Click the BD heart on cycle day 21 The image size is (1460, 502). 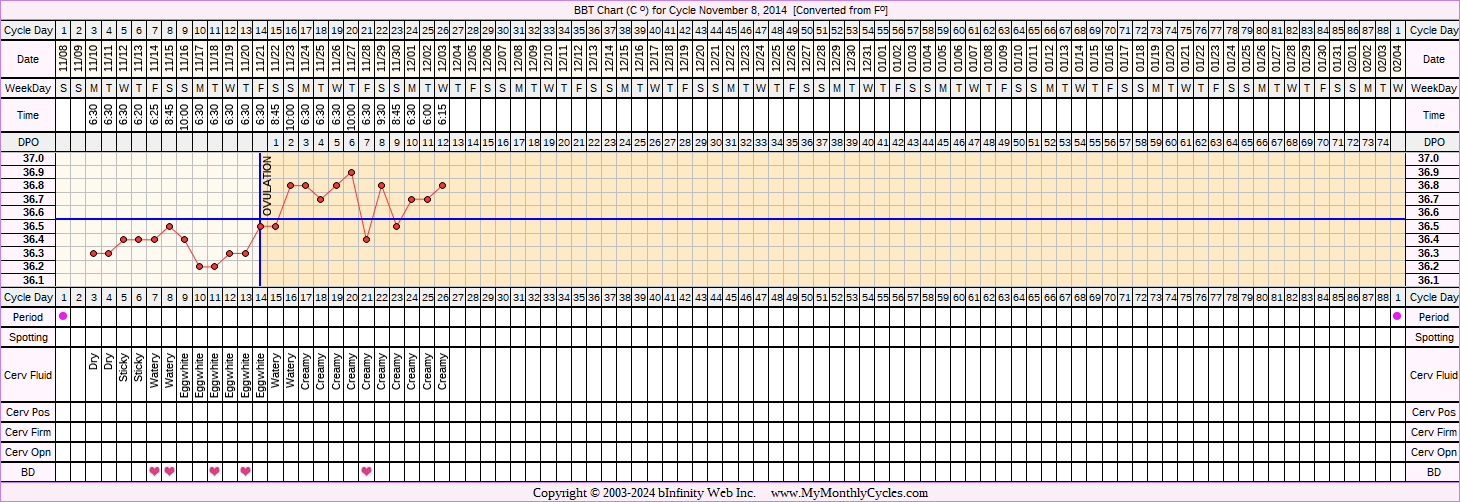(x=367, y=471)
